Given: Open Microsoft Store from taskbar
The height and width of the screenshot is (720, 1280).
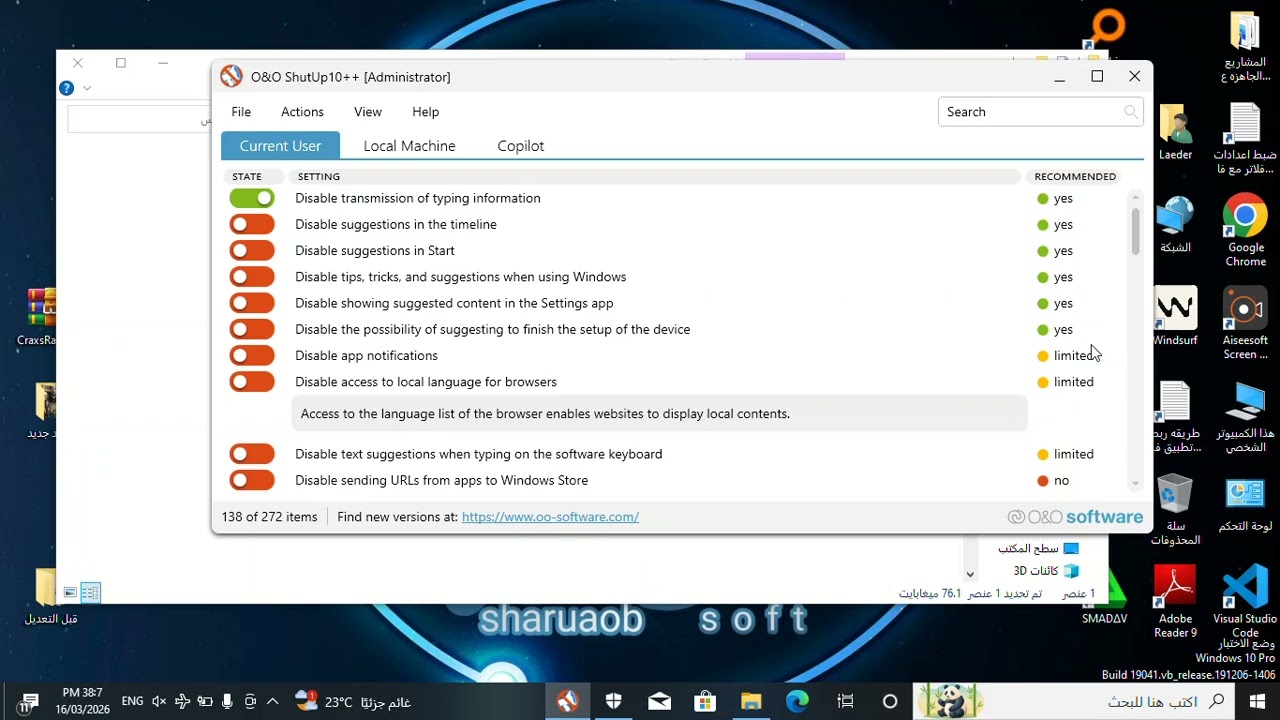Looking at the screenshot, I should 705,701.
